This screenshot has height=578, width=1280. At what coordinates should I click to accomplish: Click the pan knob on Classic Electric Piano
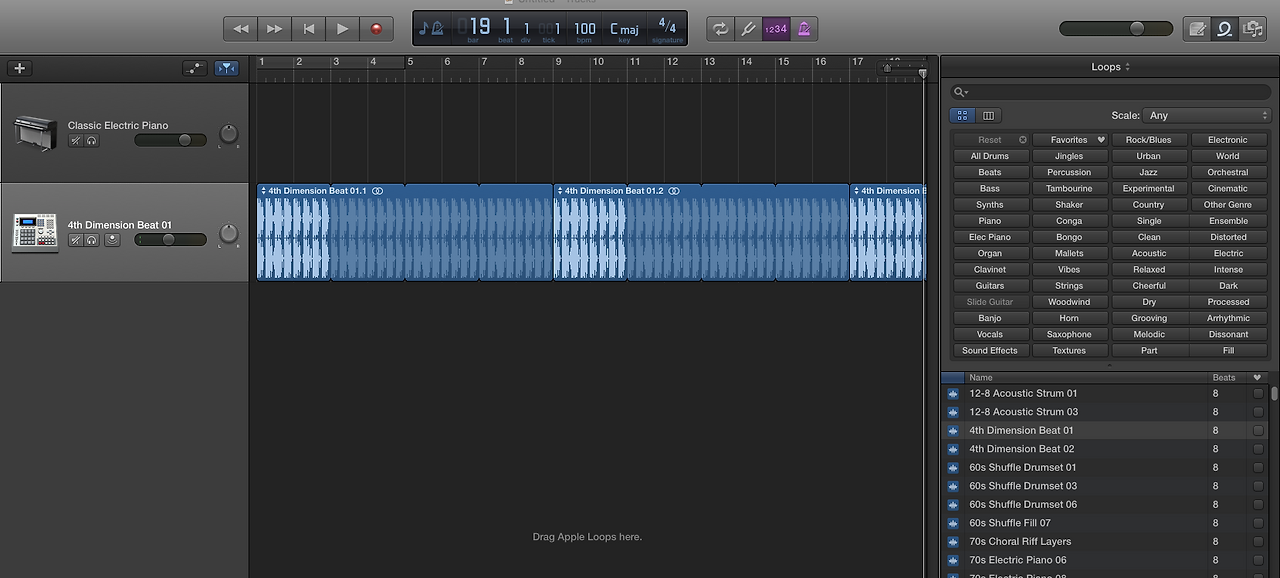[229, 133]
